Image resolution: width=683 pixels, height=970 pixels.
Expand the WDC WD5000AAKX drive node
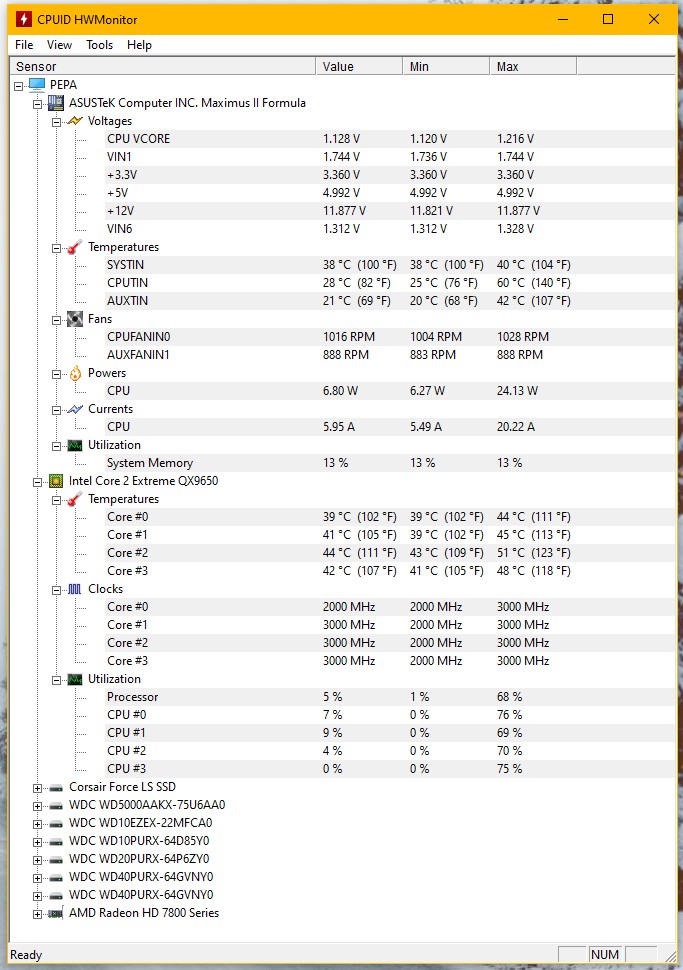tap(38, 805)
